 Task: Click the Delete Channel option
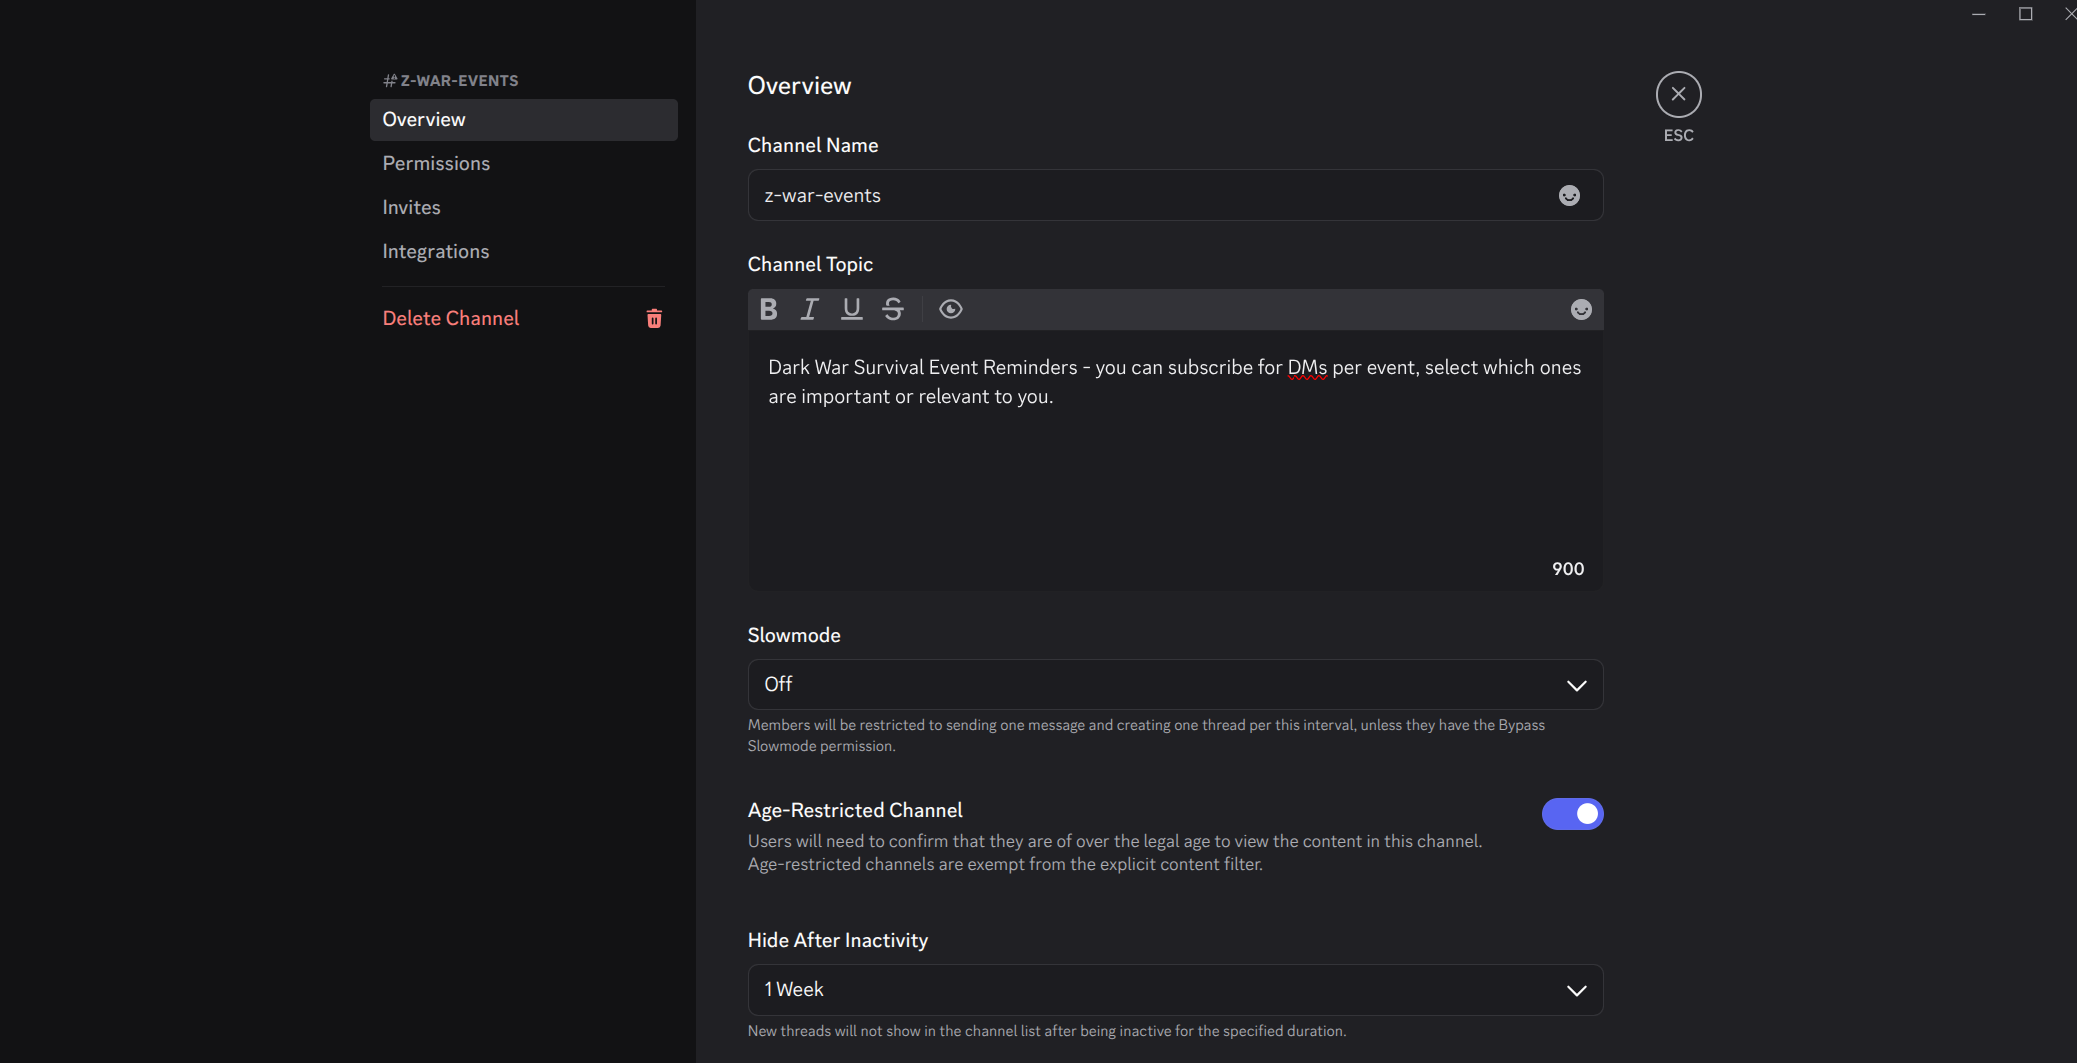coord(523,318)
